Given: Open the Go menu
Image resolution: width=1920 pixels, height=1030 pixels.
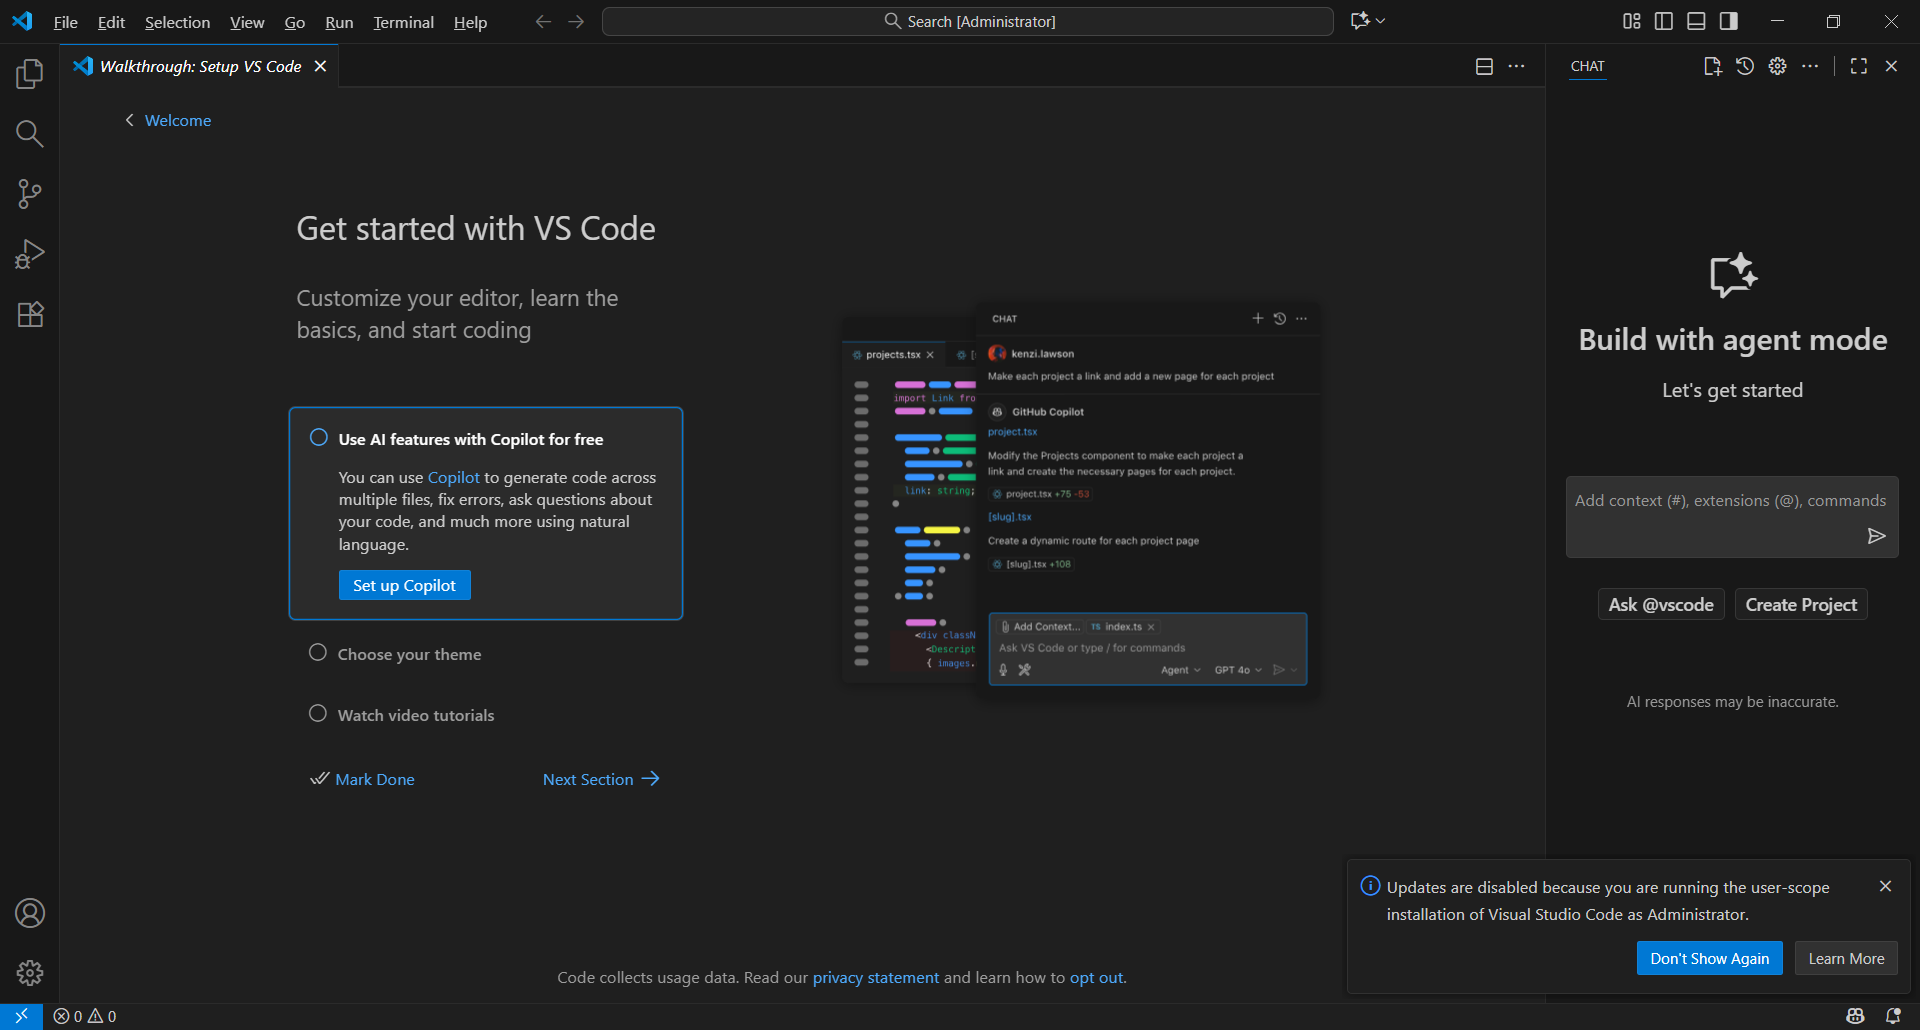Looking at the screenshot, I should (294, 22).
